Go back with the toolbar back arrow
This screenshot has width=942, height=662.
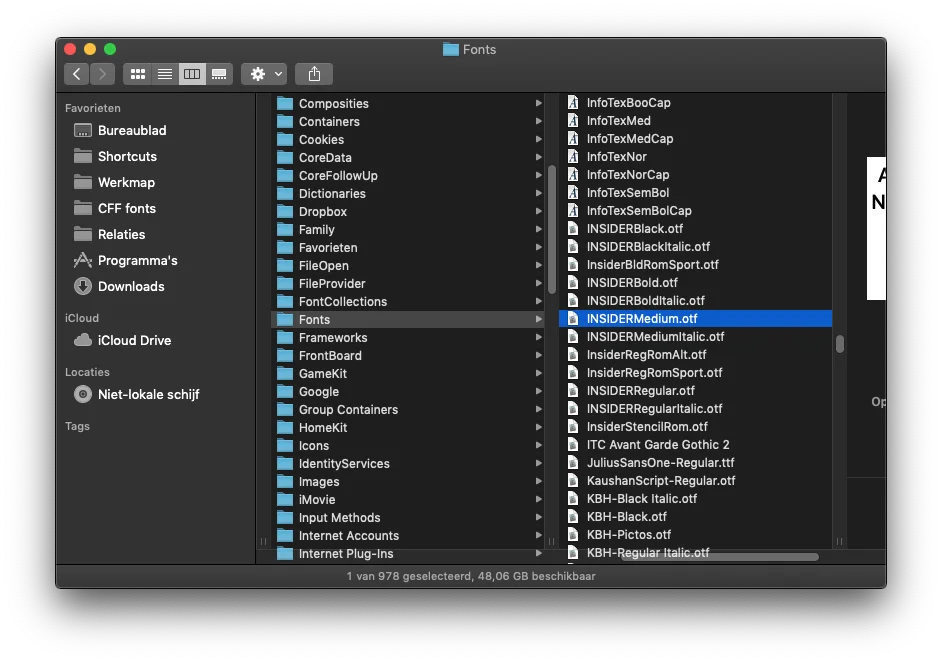point(76,74)
